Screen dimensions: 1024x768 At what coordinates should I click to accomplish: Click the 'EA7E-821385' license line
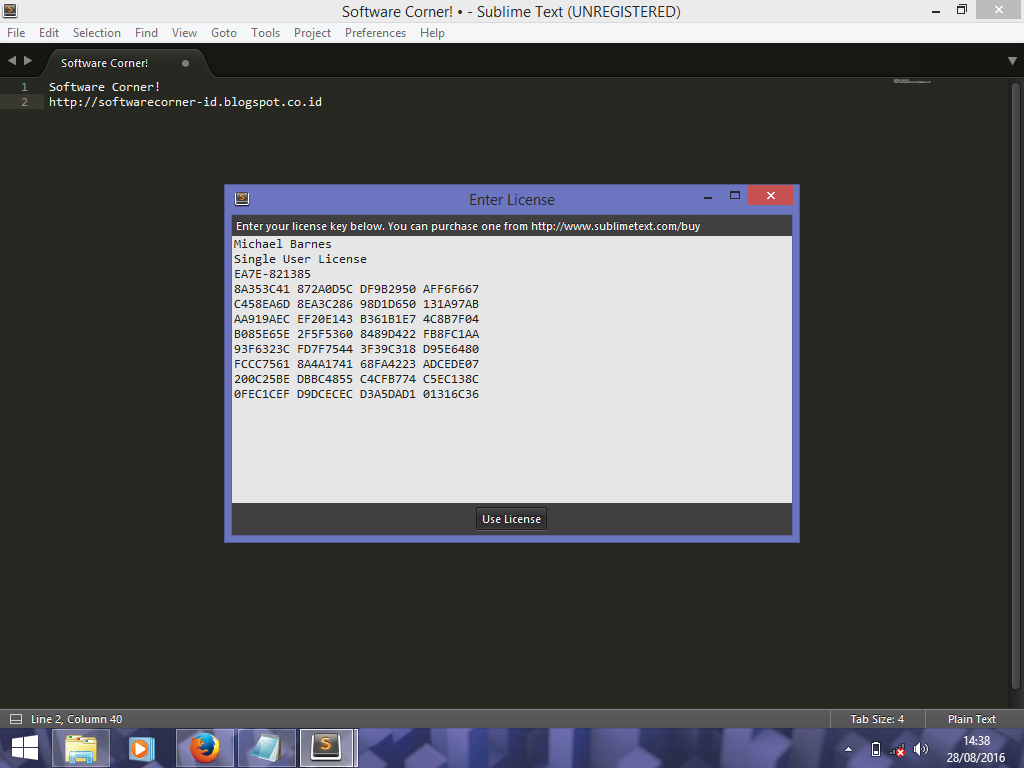point(272,274)
